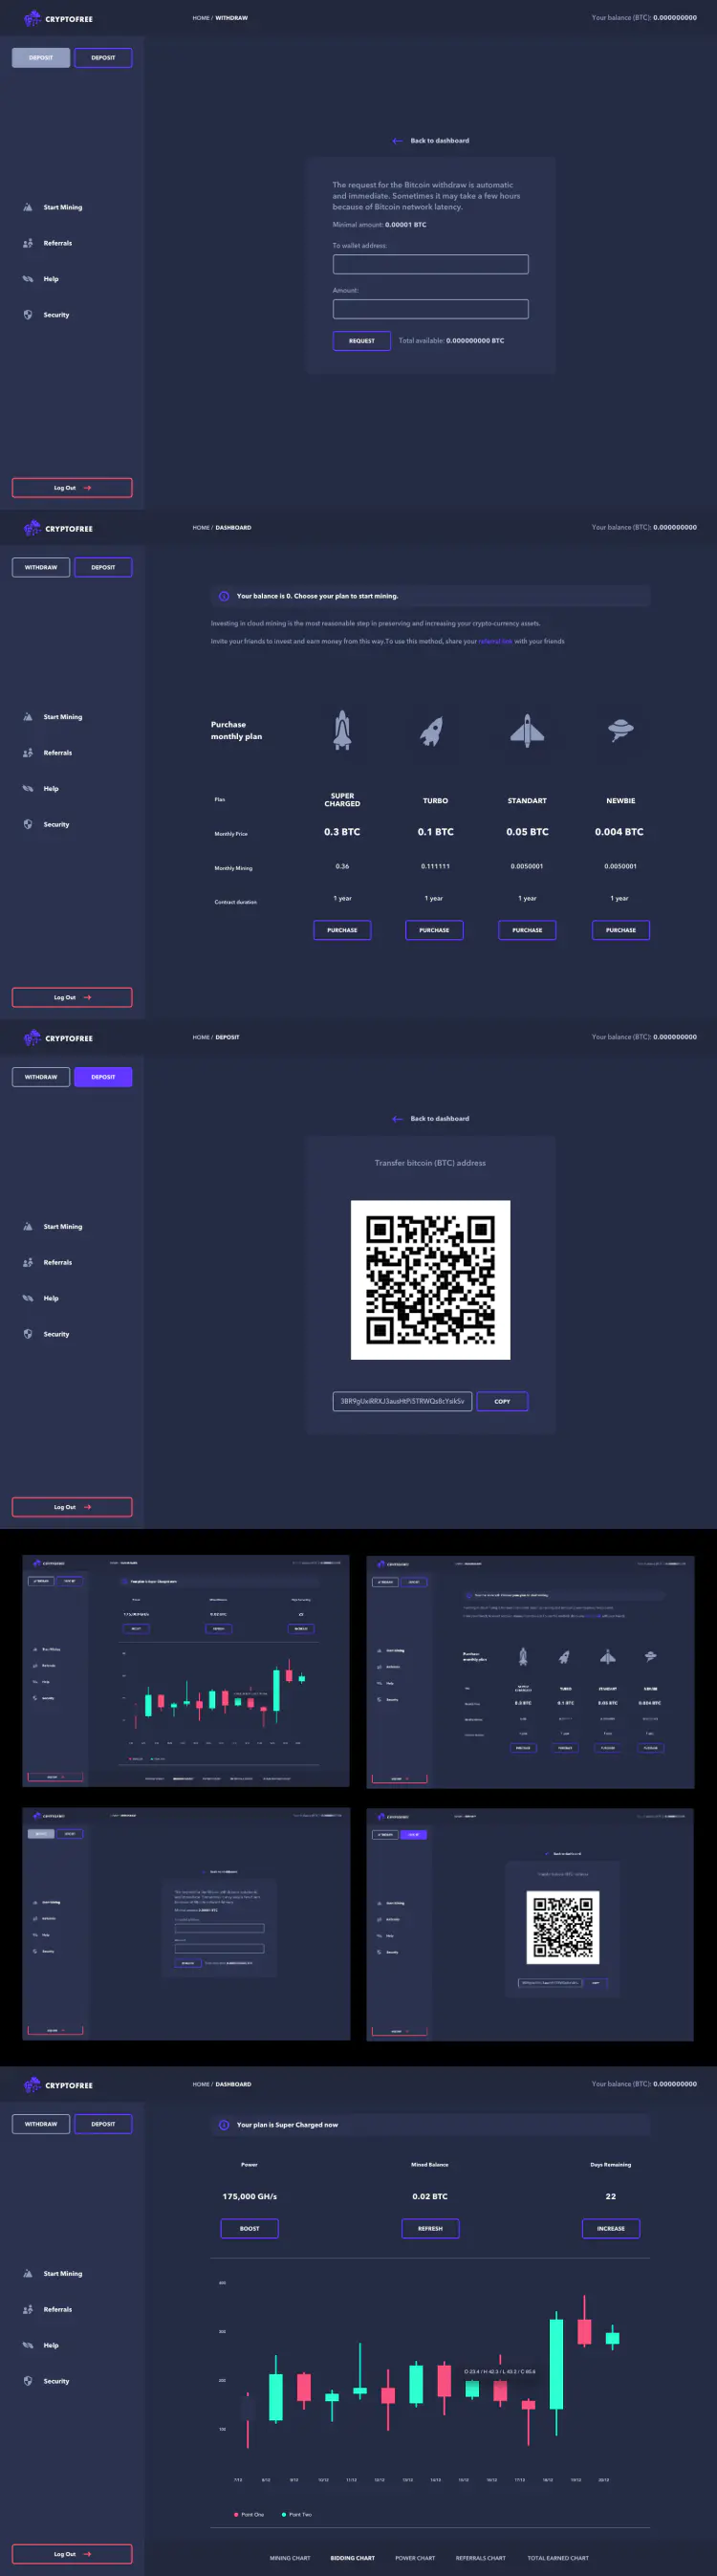The width and height of the screenshot is (717, 2576).
Task: Click the '175,000 GH/s' power value
Action: (249, 2196)
